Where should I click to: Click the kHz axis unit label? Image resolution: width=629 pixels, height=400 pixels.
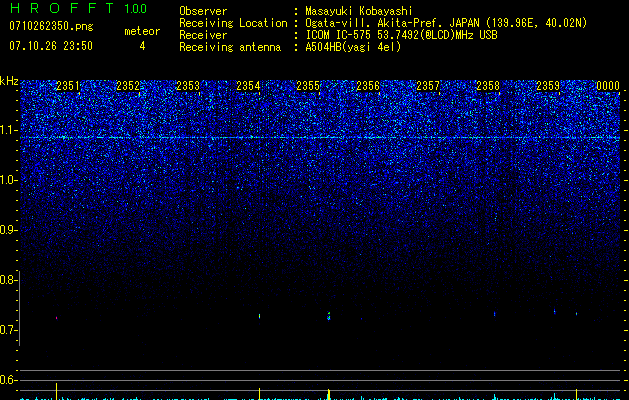pyautogui.click(x=9, y=81)
